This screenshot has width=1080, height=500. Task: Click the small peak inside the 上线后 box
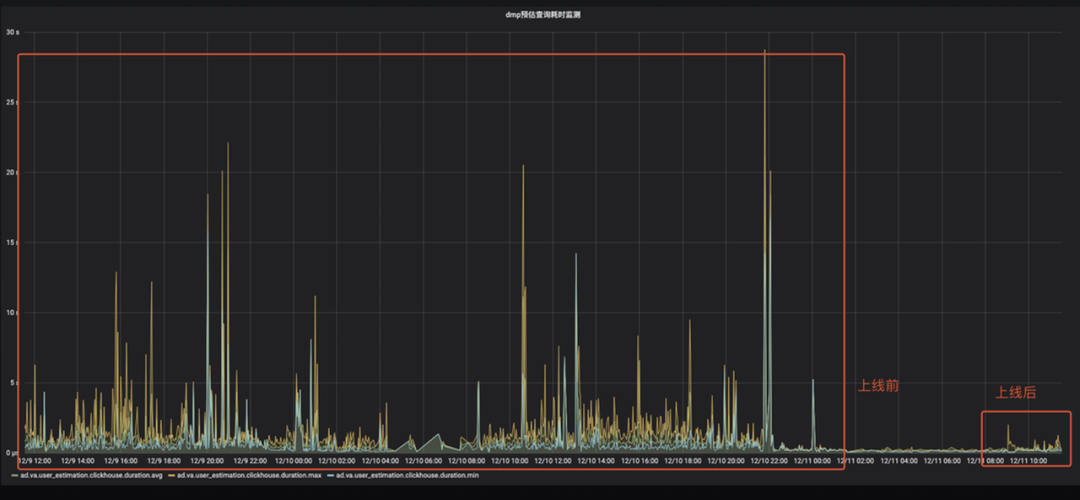(x=1007, y=427)
